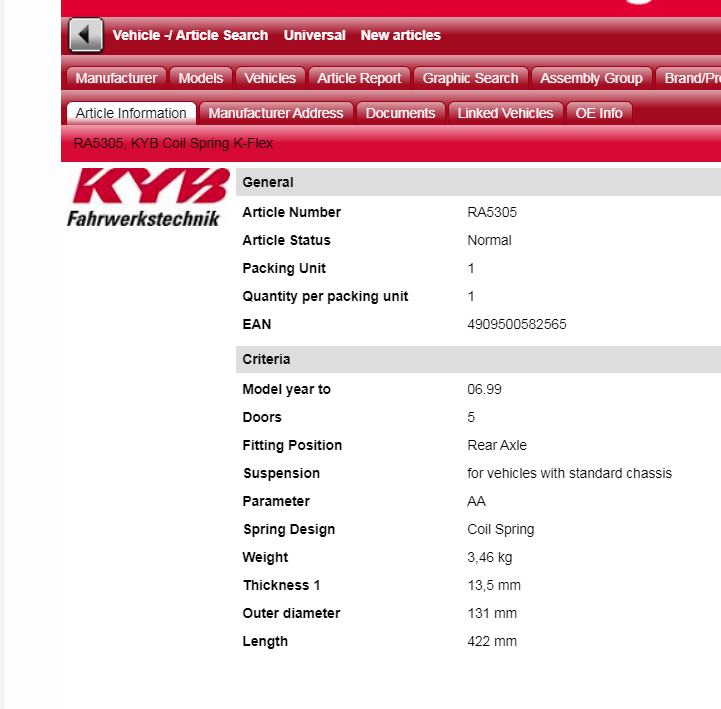Open Vehicle -/ Article Search

pos(190,35)
